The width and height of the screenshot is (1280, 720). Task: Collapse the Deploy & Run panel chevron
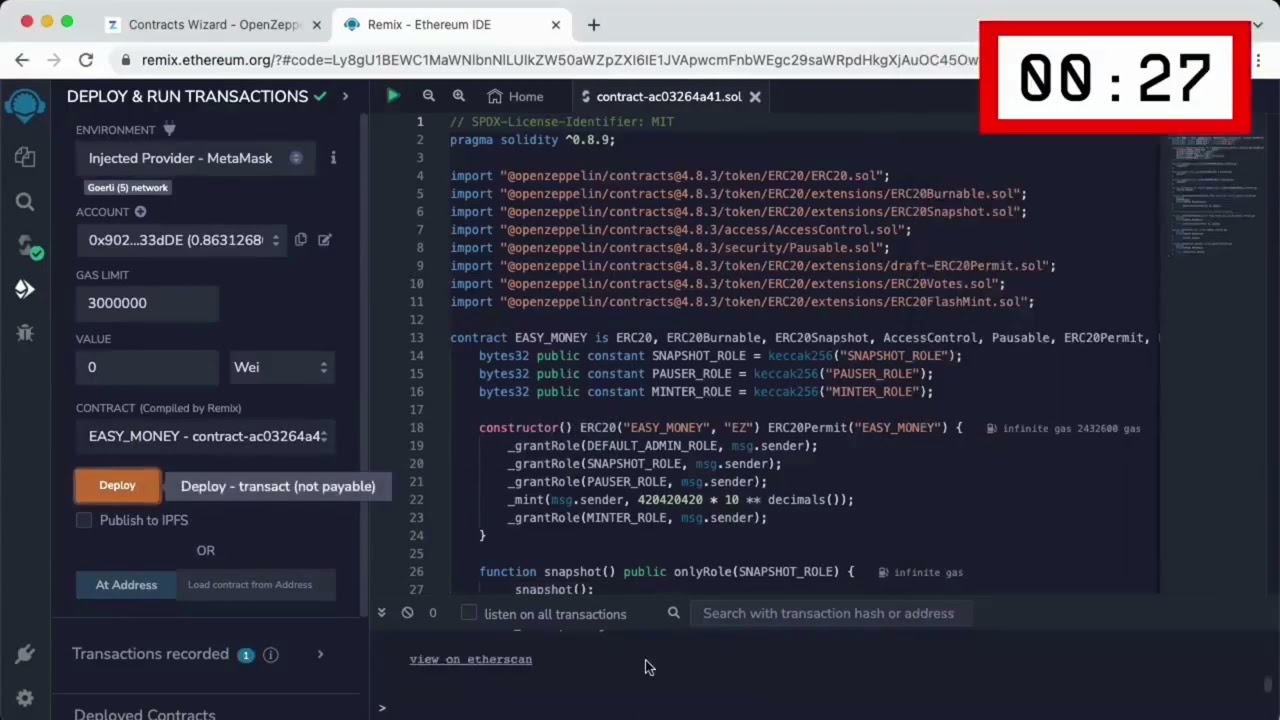345,96
